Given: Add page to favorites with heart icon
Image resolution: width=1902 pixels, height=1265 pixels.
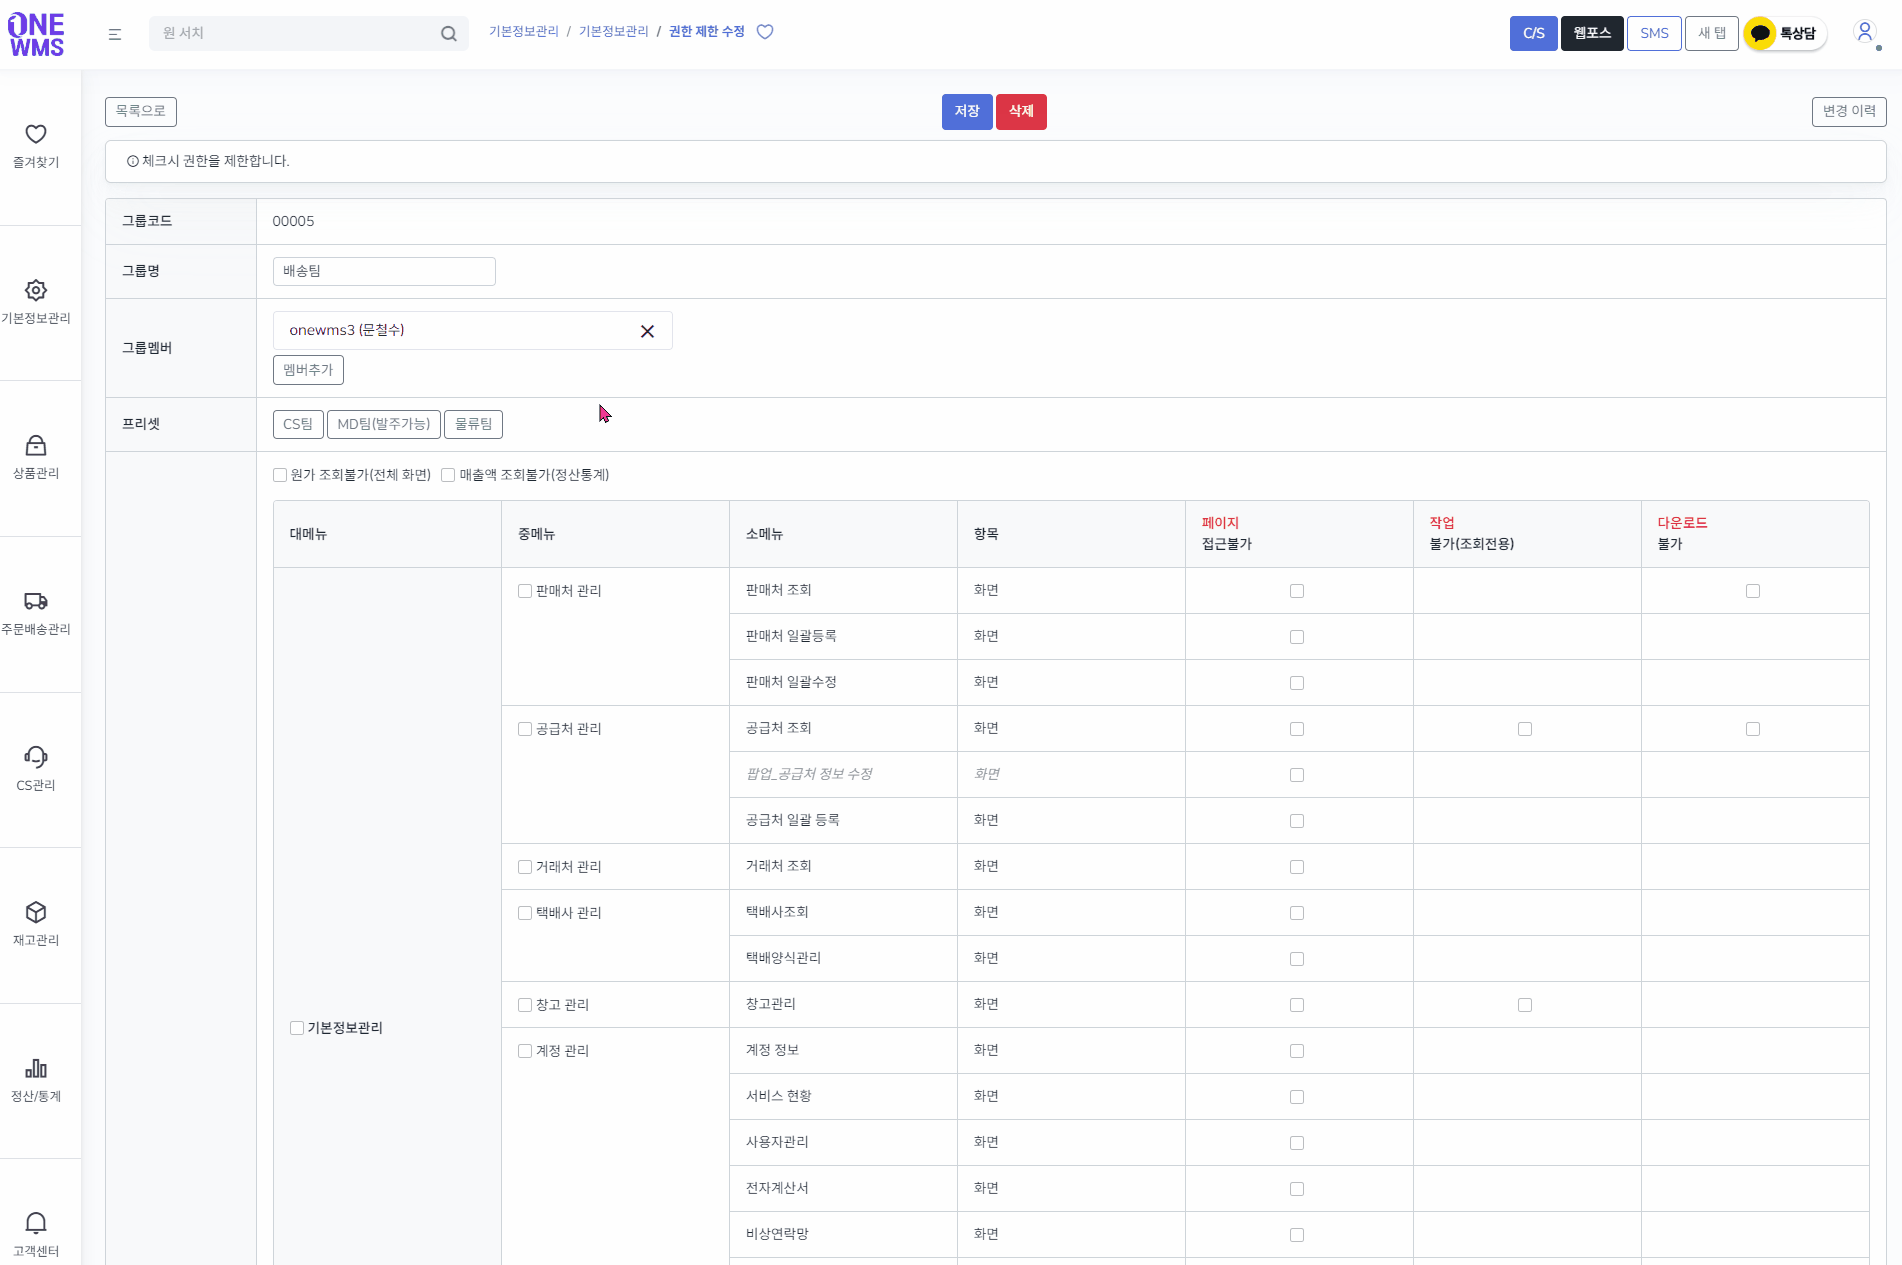Looking at the screenshot, I should 765,32.
